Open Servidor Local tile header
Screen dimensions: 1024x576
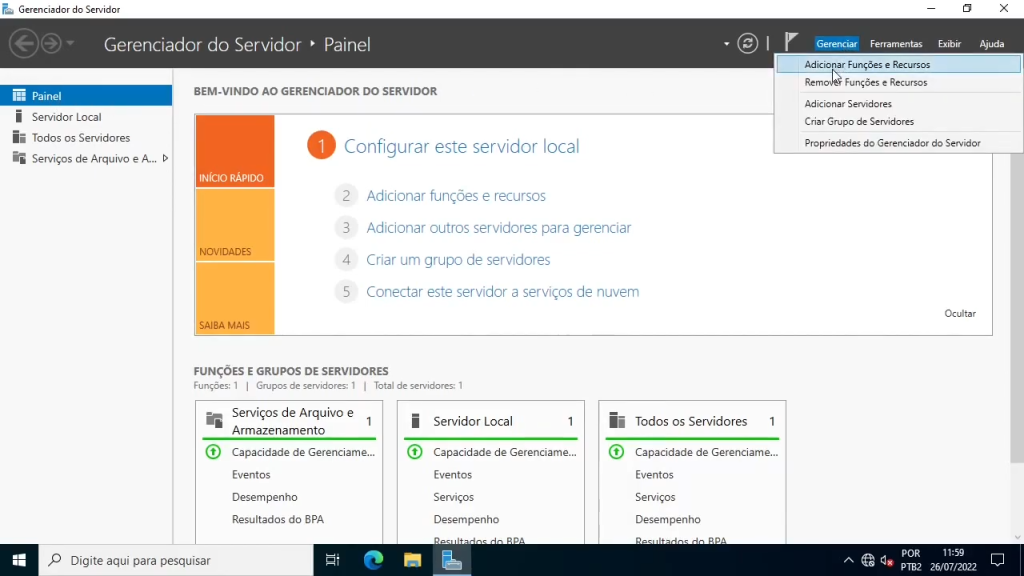pos(491,421)
